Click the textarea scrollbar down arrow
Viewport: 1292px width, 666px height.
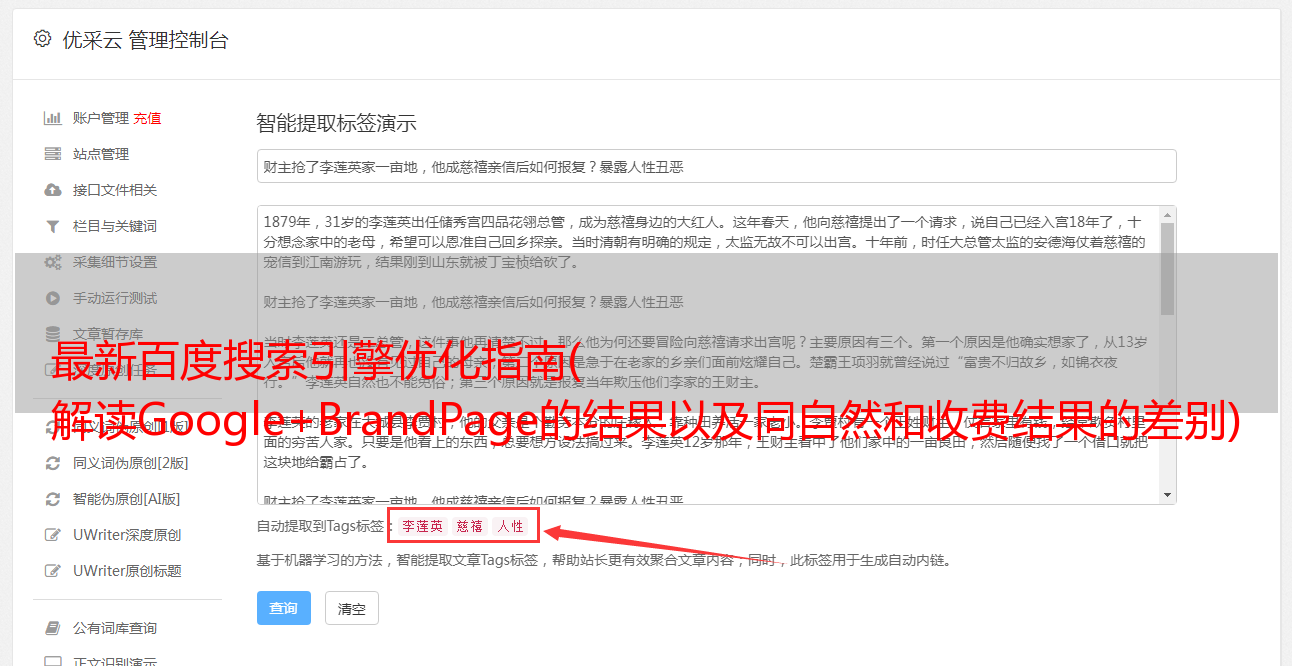1167,495
